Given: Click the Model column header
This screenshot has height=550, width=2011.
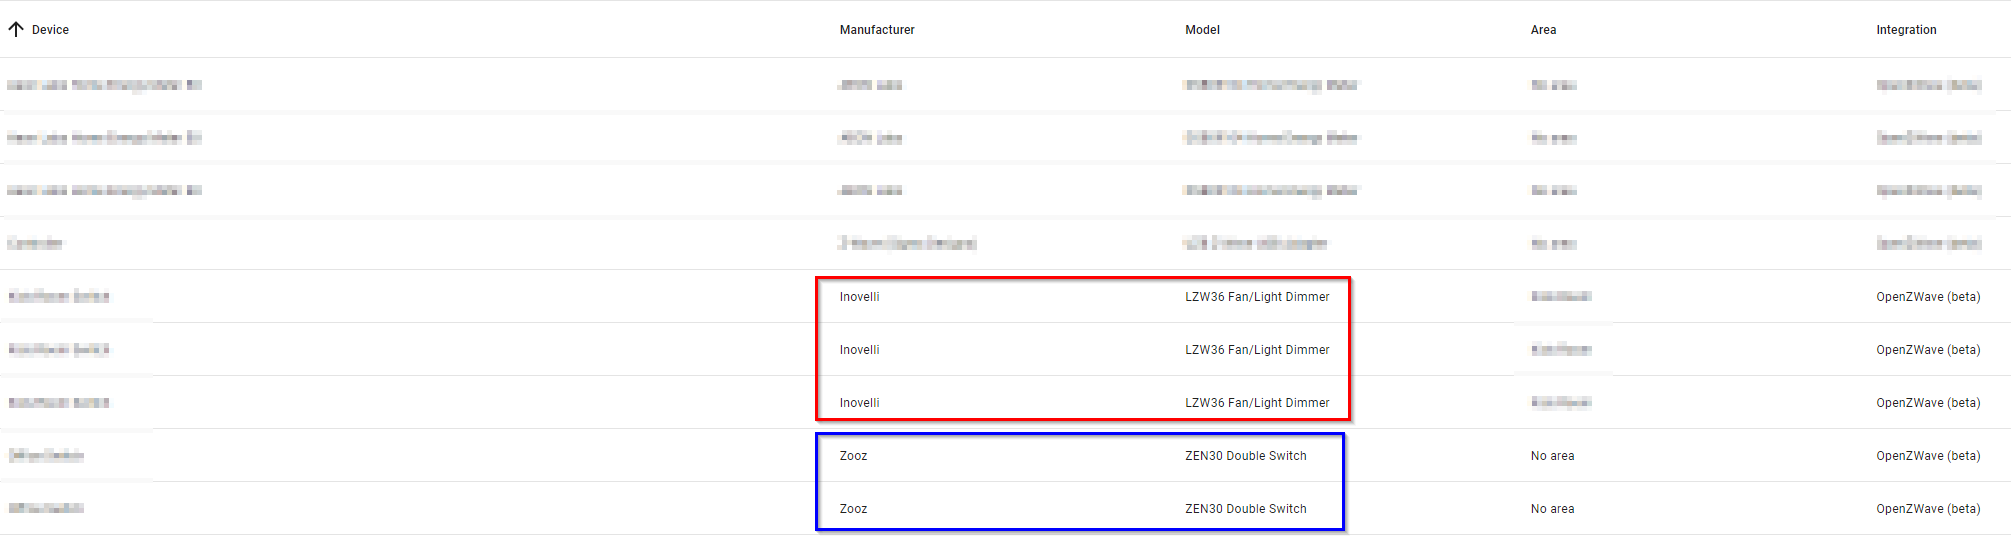Looking at the screenshot, I should click(x=1202, y=30).
